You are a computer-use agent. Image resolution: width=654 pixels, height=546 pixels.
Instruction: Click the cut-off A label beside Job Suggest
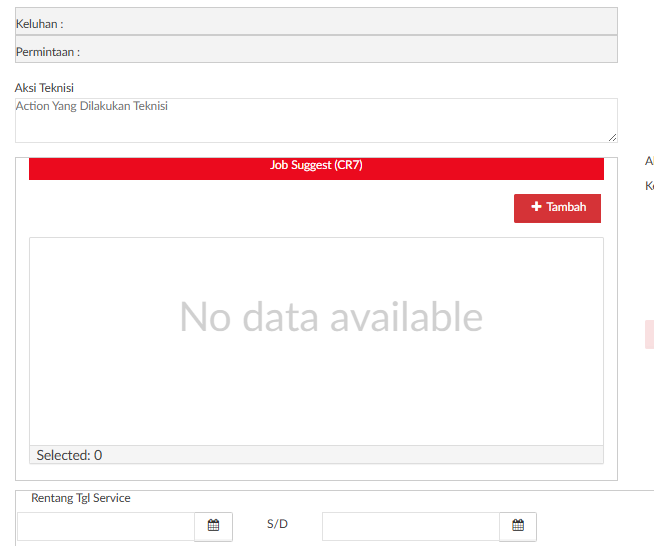pyautogui.click(x=649, y=161)
